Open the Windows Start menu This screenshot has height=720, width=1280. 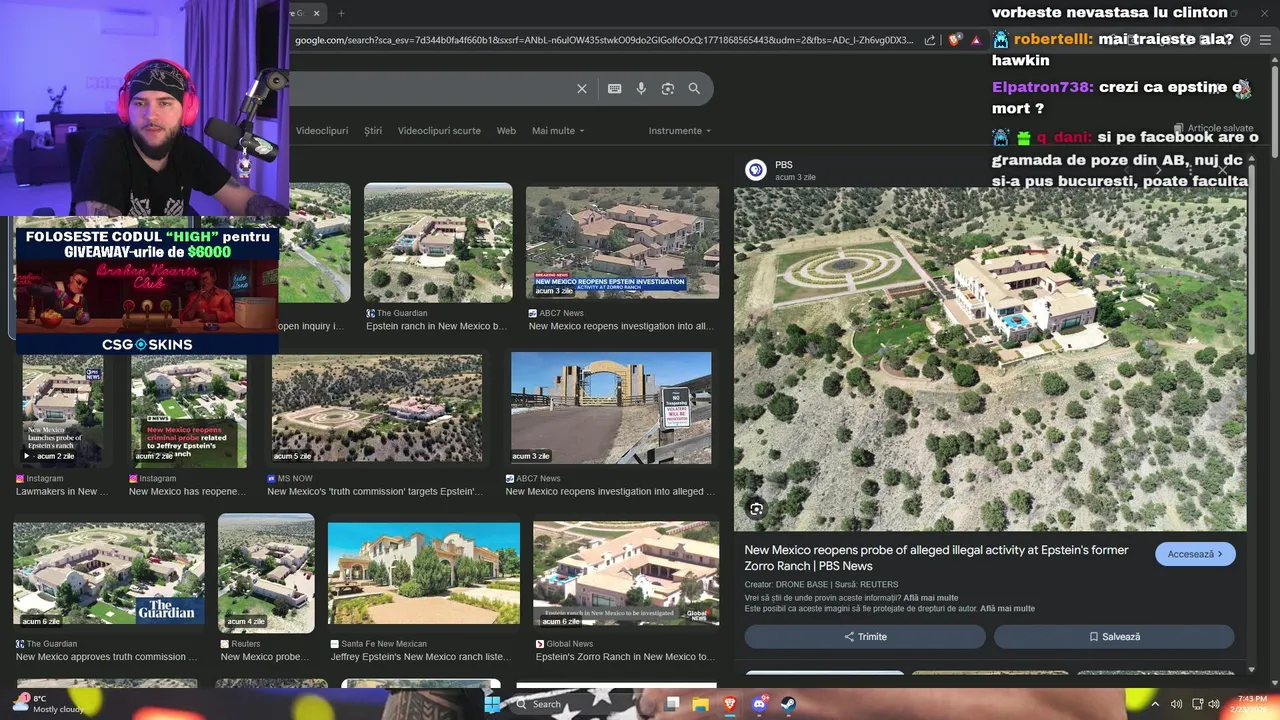[x=492, y=704]
